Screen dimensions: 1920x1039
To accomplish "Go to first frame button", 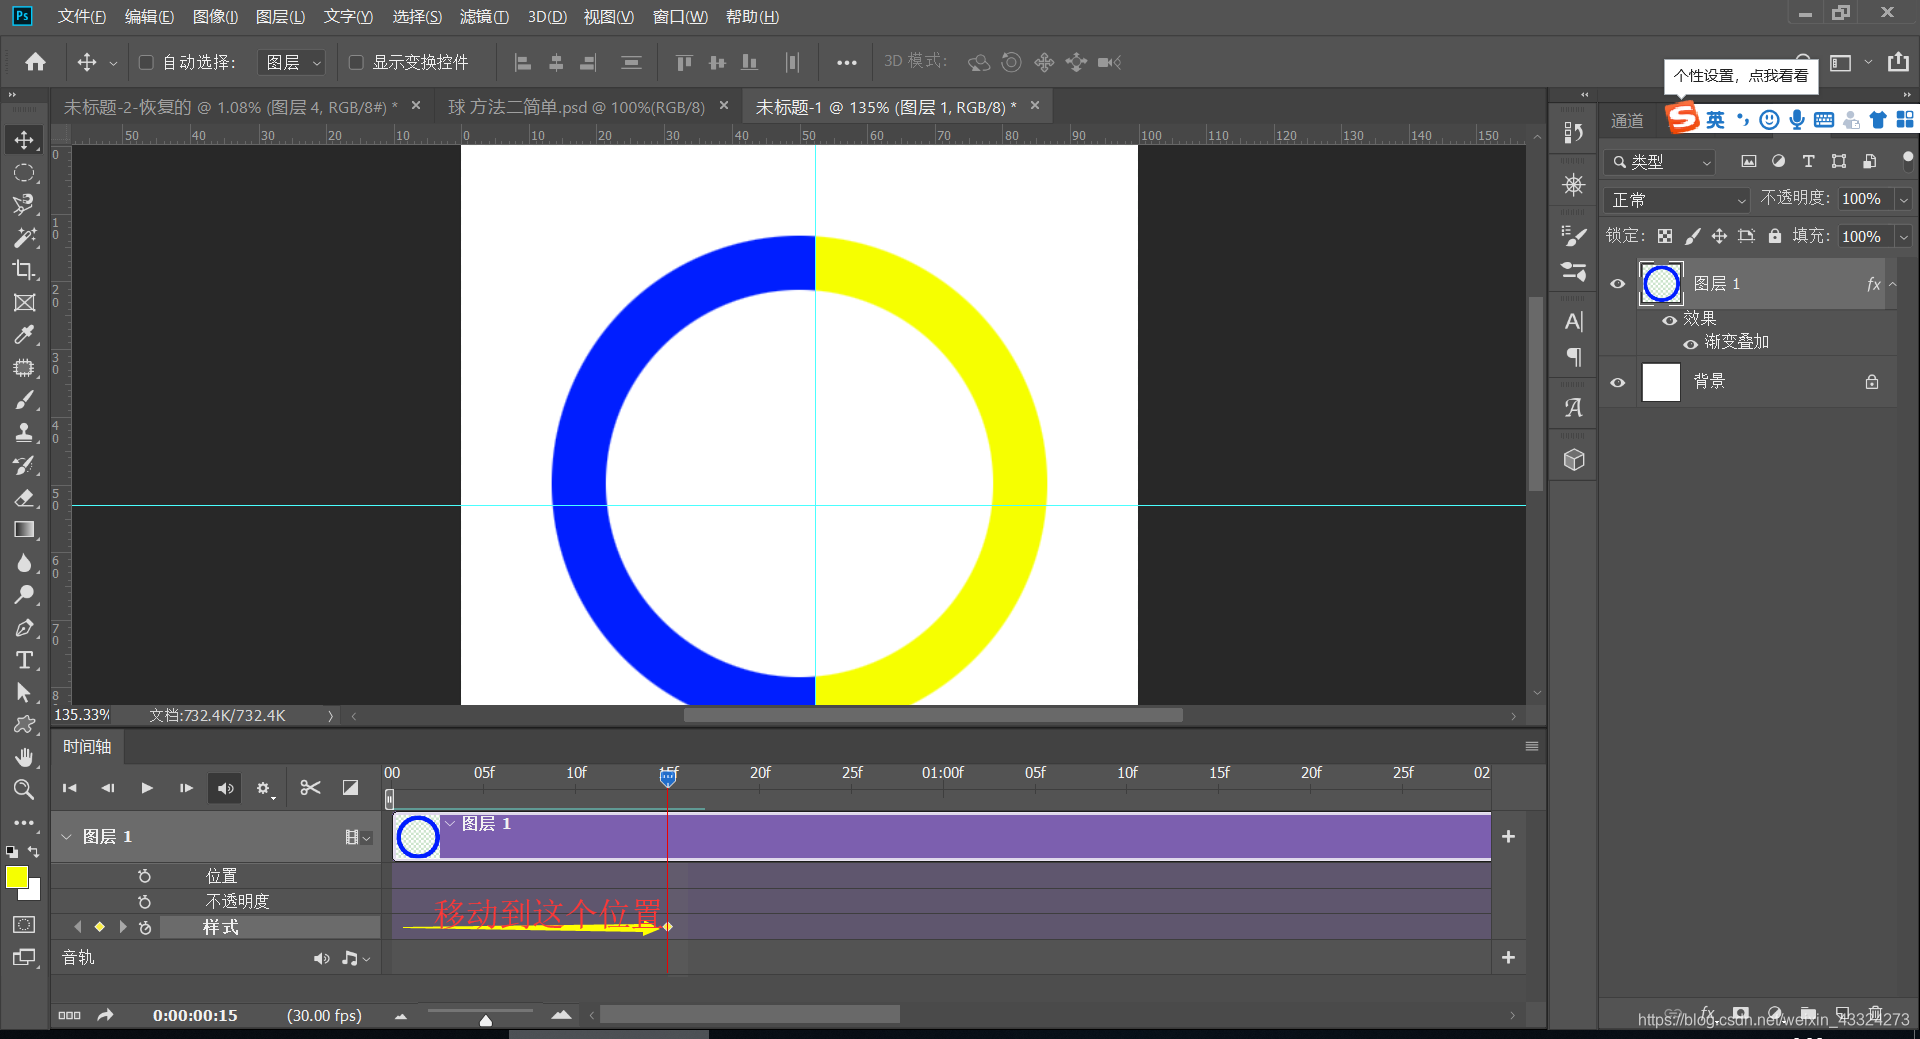I will click(x=69, y=788).
